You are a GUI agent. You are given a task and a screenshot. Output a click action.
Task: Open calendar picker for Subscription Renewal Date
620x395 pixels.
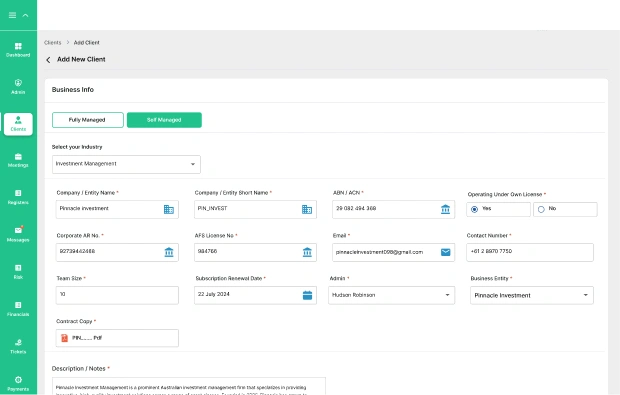coord(307,295)
